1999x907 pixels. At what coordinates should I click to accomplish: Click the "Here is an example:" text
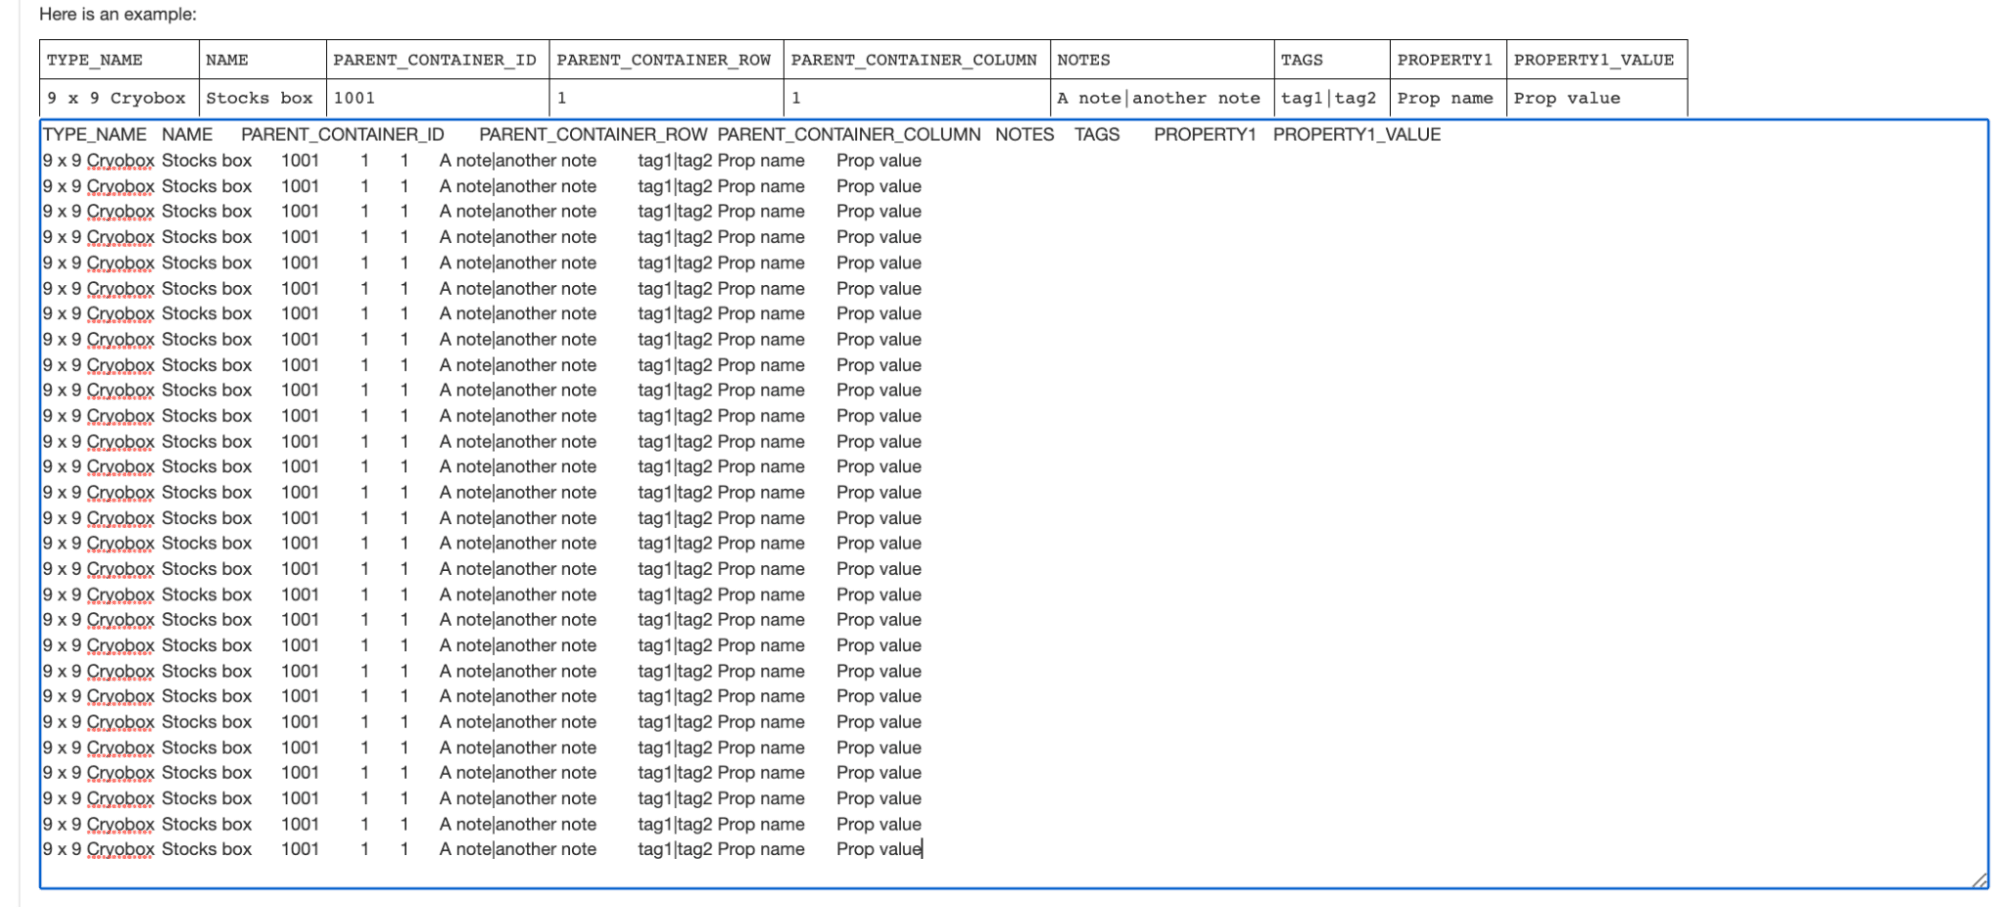[118, 14]
